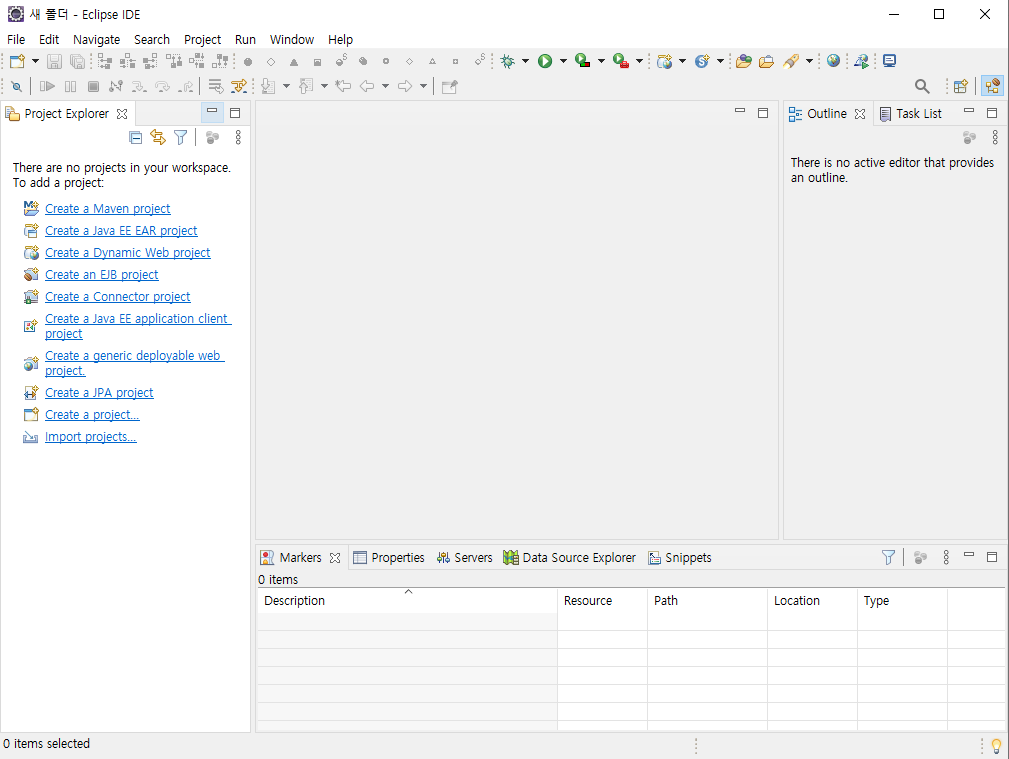
Task: Click the New wizard toolbar icon
Action: pos(17,61)
